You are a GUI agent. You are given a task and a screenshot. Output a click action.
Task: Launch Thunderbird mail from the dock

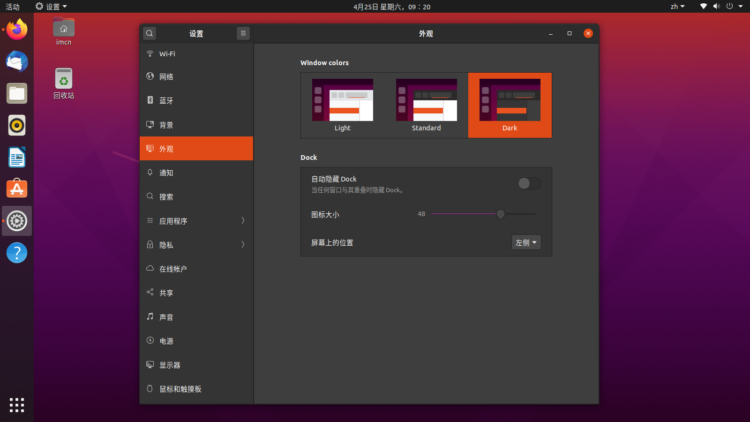pyautogui.click(x=17, y=62)
